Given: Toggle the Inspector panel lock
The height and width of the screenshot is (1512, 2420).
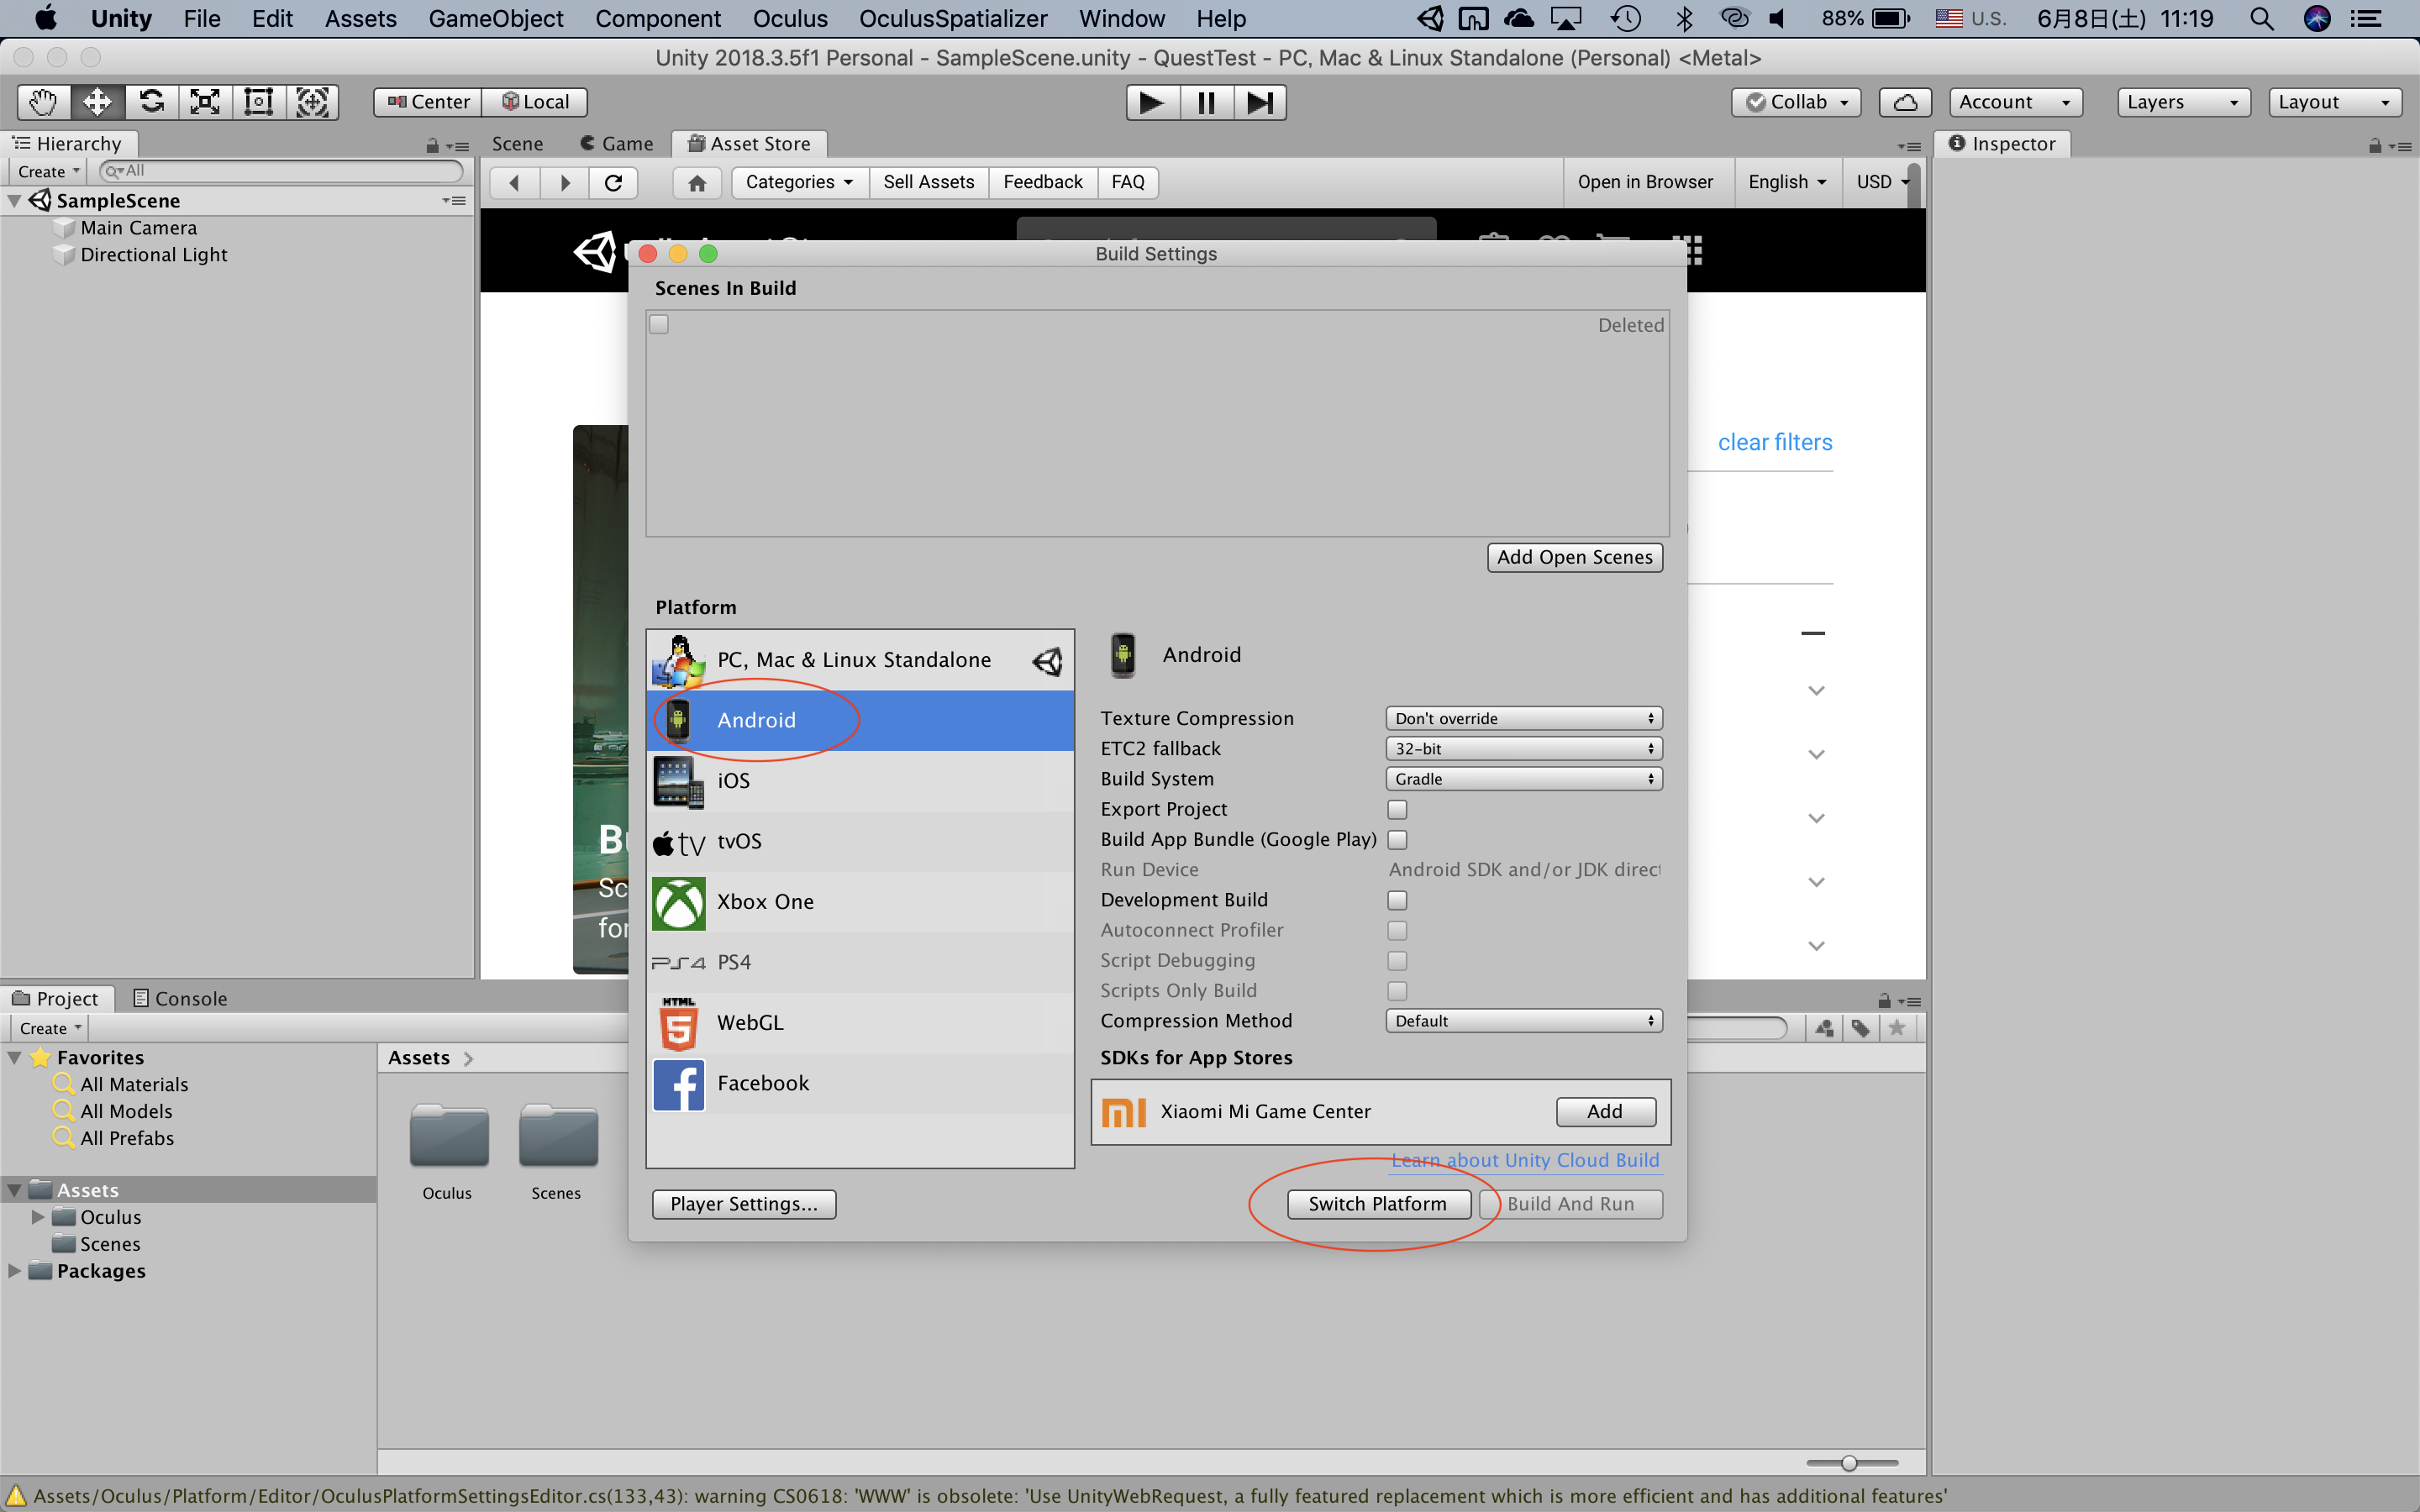Looking at the screenshot, I should coord(2374,146).
